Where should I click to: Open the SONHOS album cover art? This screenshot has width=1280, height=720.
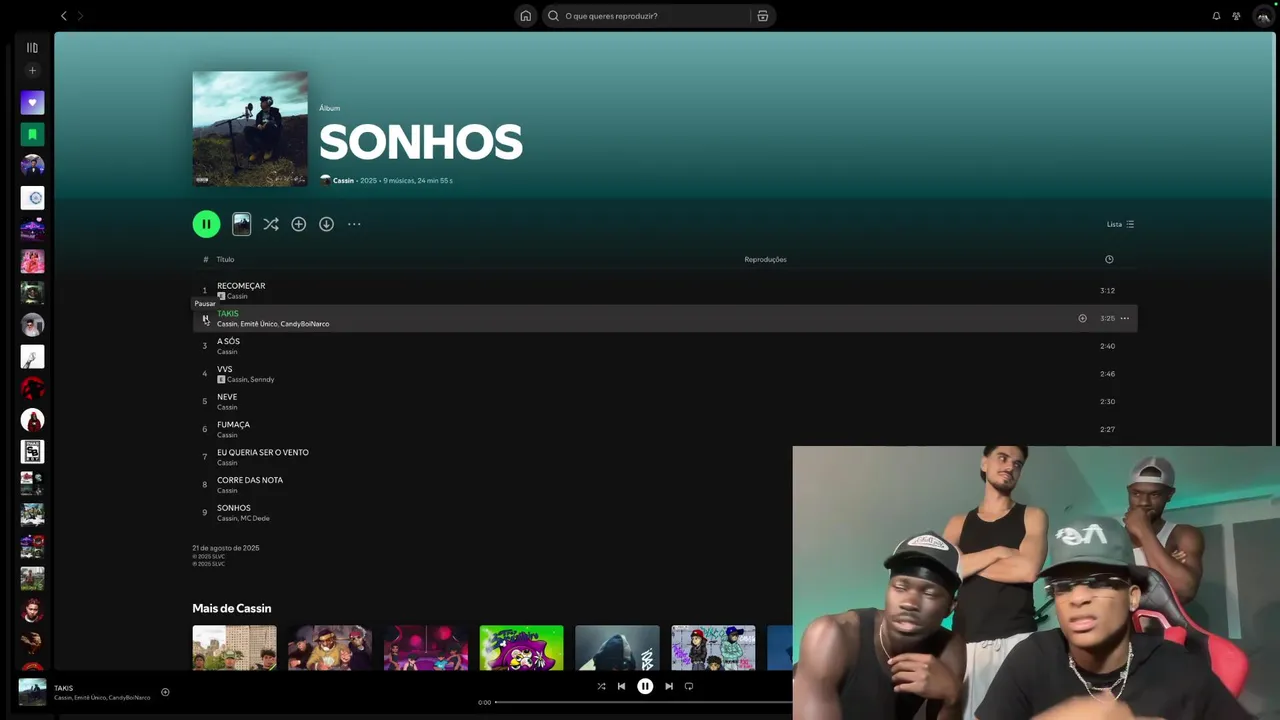[x=250, y=129]
